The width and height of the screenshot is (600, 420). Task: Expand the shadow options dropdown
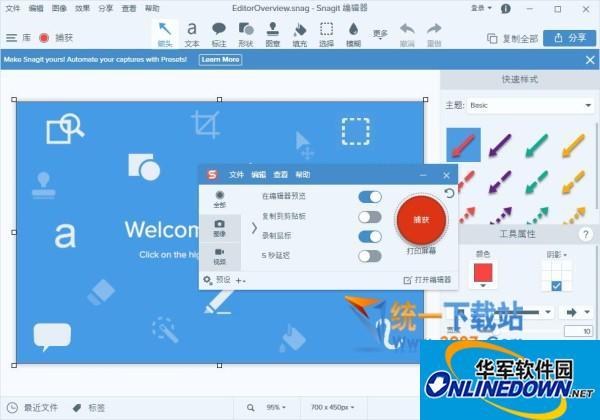pos(557,255)
